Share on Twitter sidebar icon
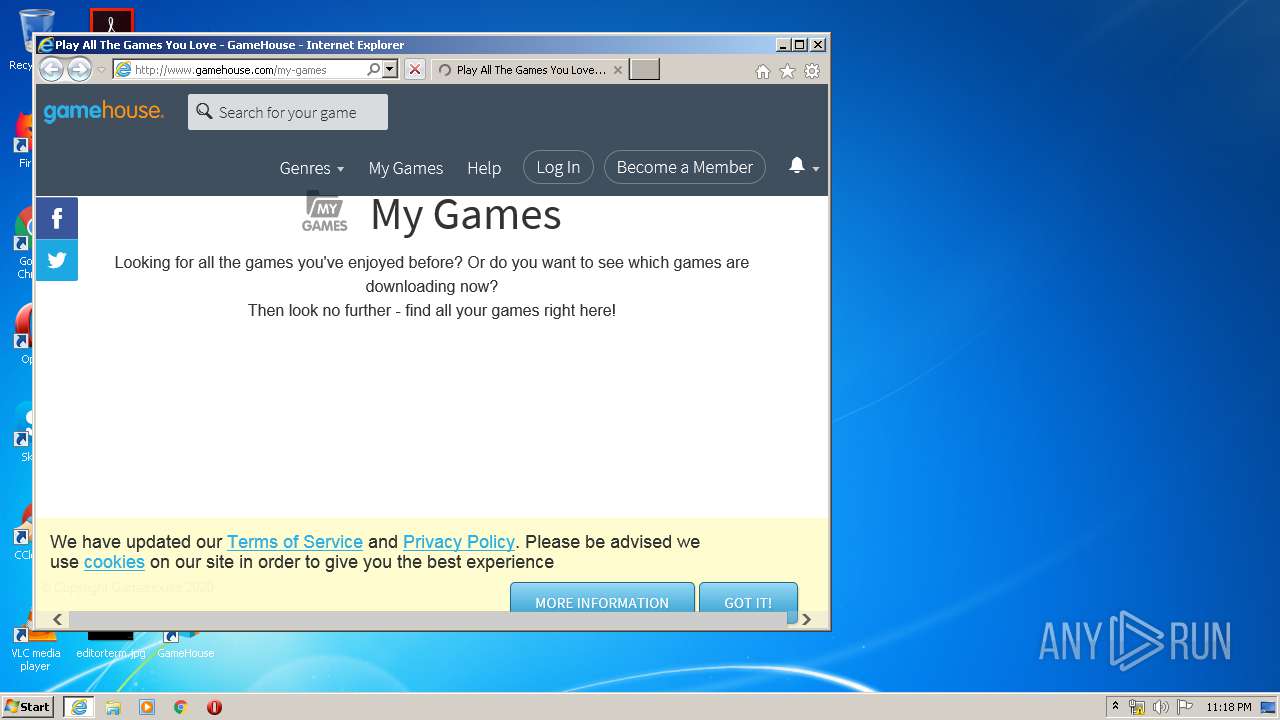Viewport: 1280px width, 720px height. tap(57, 260)
